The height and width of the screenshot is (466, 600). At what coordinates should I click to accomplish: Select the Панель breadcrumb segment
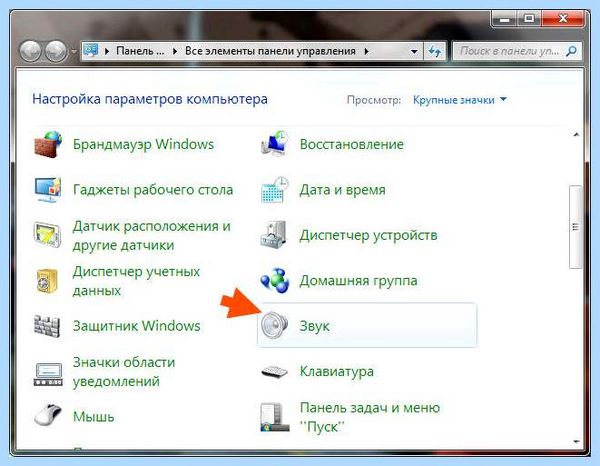(x=140, y=51)
